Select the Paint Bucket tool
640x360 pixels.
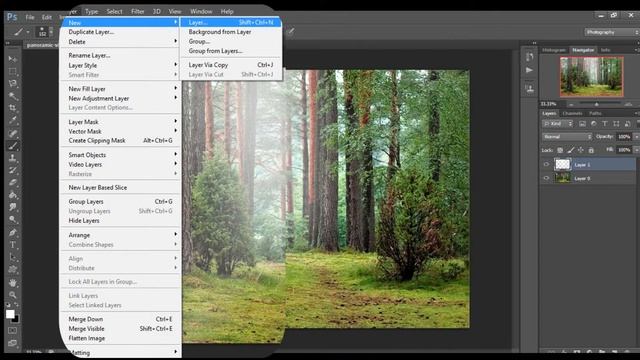13,195
